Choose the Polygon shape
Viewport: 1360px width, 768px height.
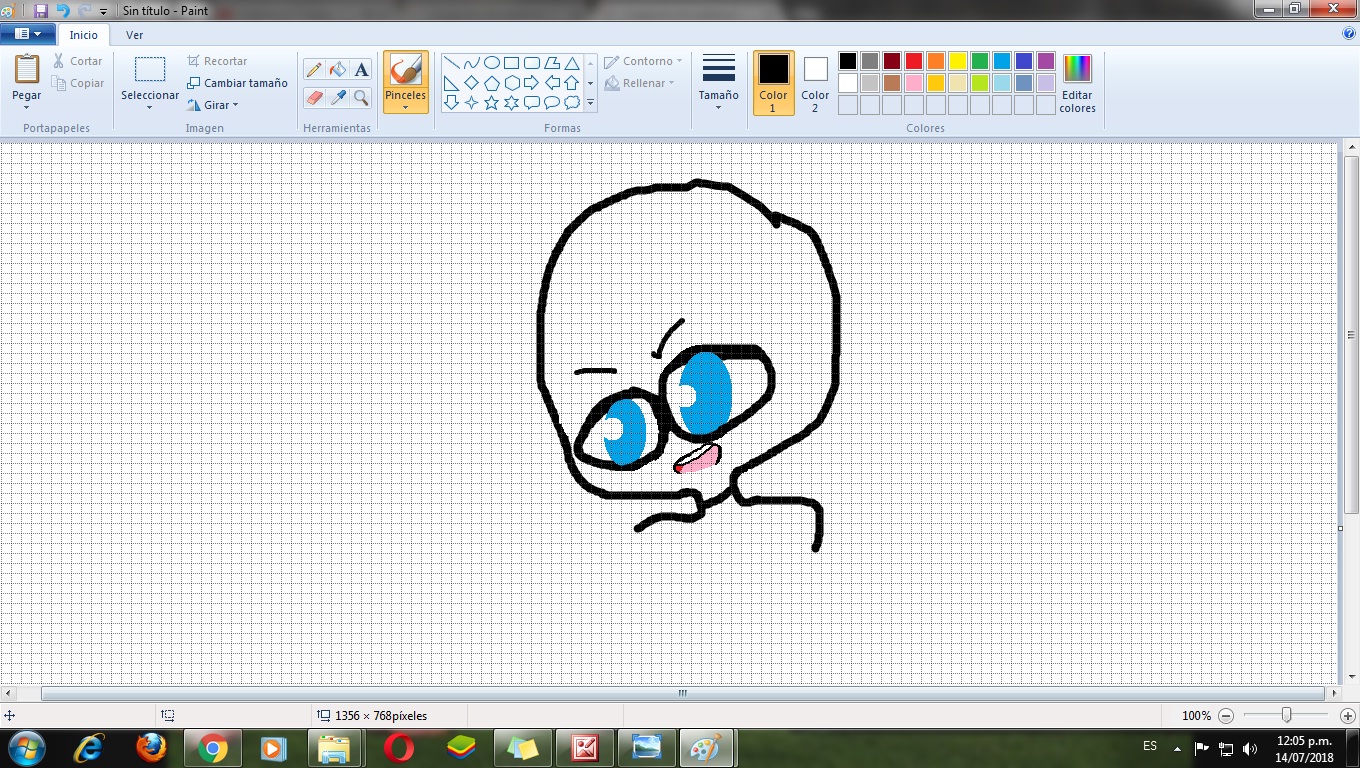point(552,63)
